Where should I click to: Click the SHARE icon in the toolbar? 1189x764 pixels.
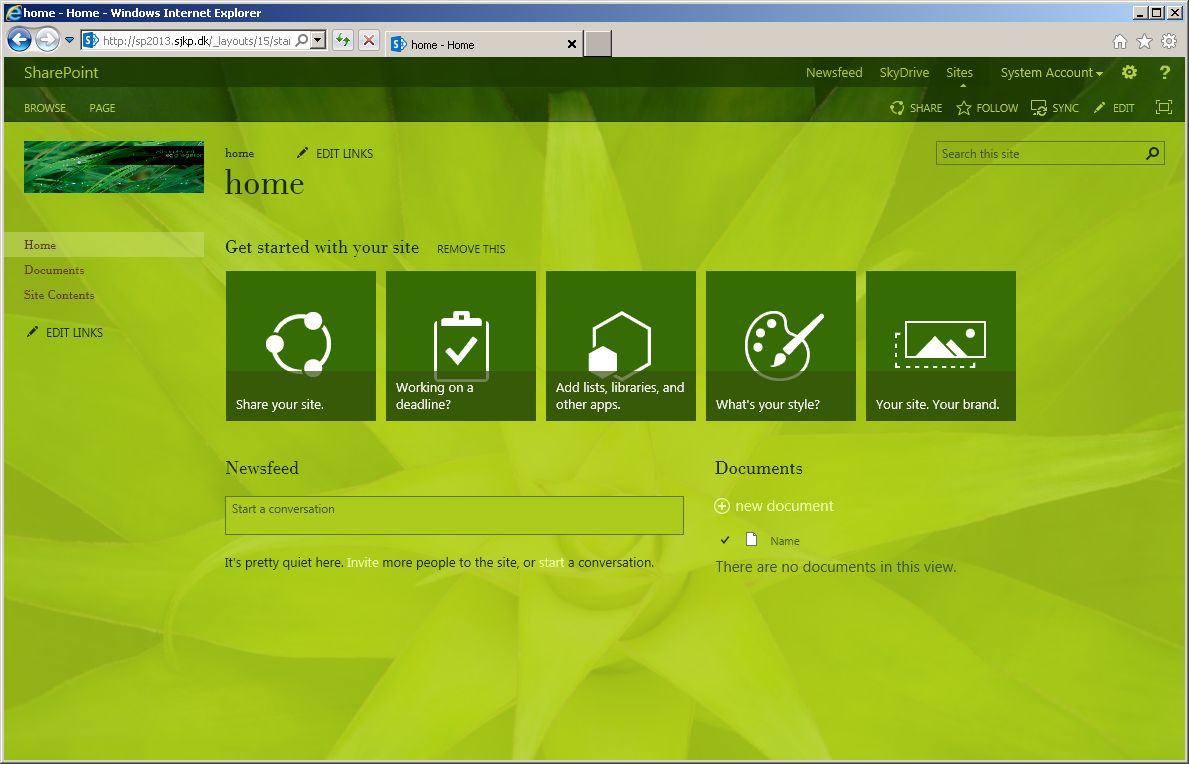[897, 107]
